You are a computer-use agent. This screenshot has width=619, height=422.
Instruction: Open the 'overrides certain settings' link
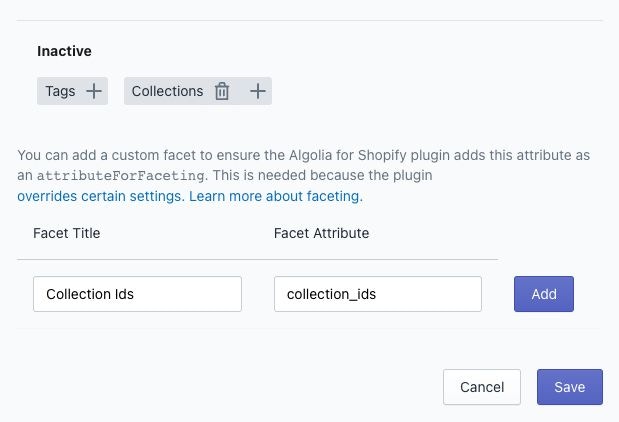click(x=99, y=197)
